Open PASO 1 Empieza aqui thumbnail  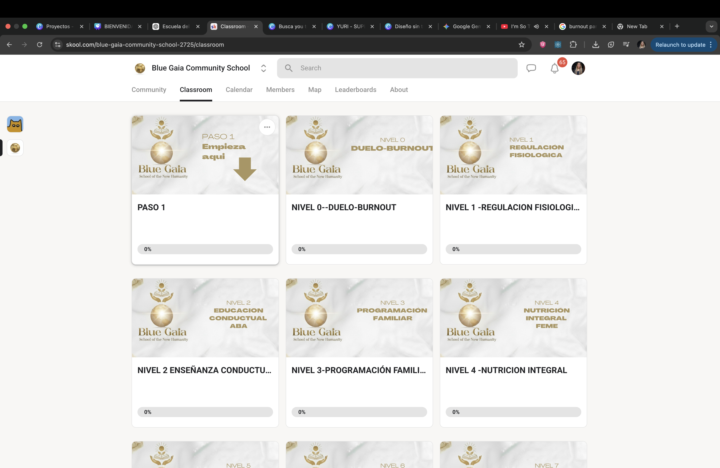205,155
